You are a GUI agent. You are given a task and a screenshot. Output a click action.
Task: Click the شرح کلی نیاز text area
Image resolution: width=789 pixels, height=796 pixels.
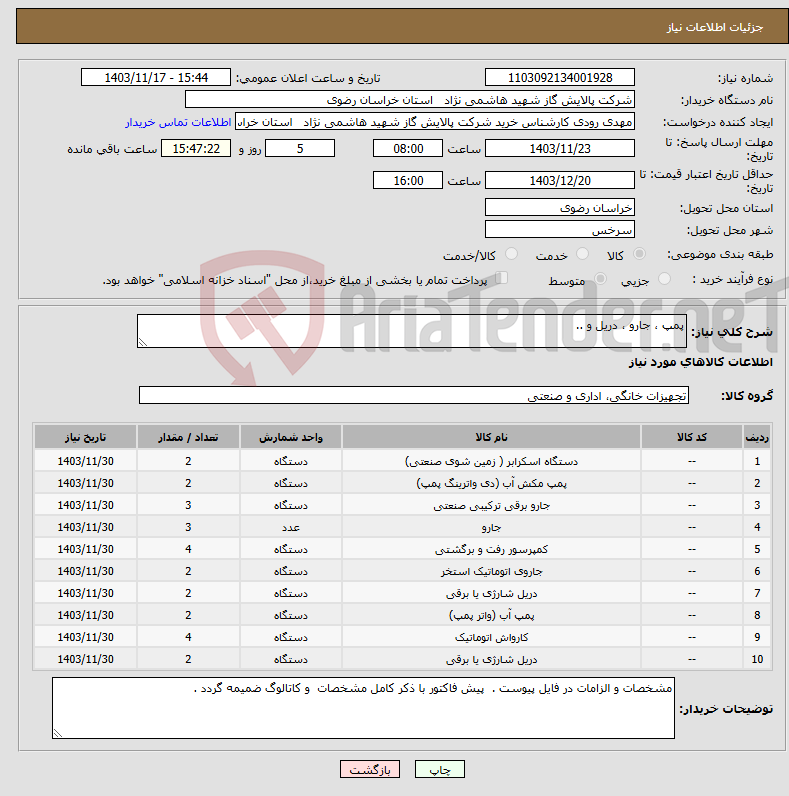click(x=412, y=331)
